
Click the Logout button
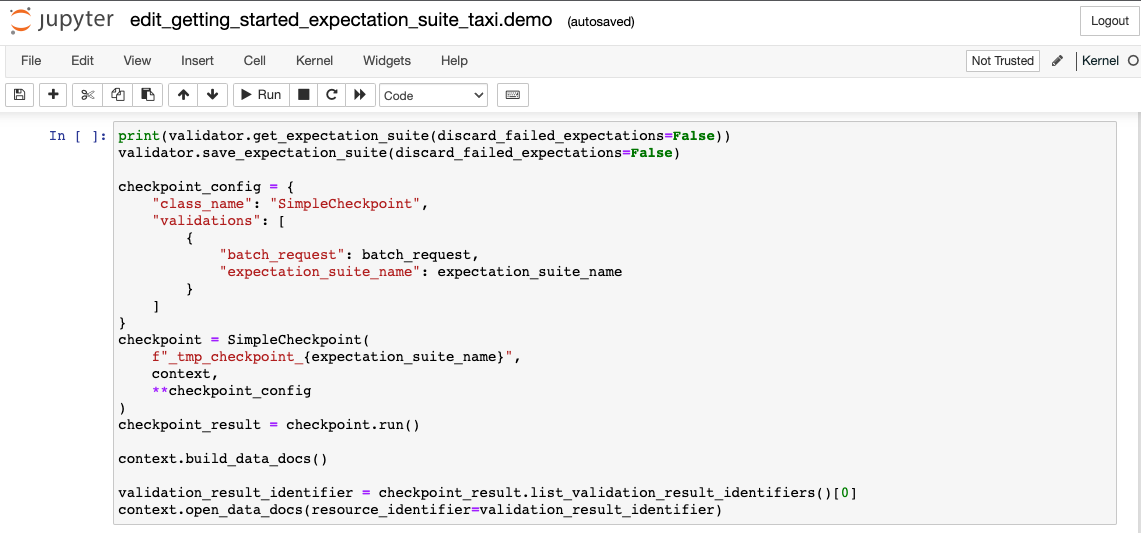1109,21
